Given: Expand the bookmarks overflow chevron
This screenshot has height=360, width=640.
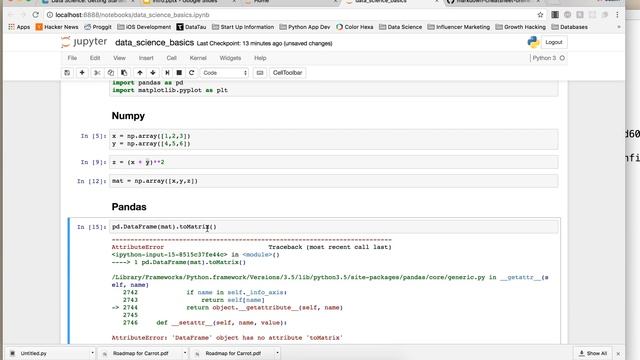Looking at the screenshot, I should (x=619, y=27).
